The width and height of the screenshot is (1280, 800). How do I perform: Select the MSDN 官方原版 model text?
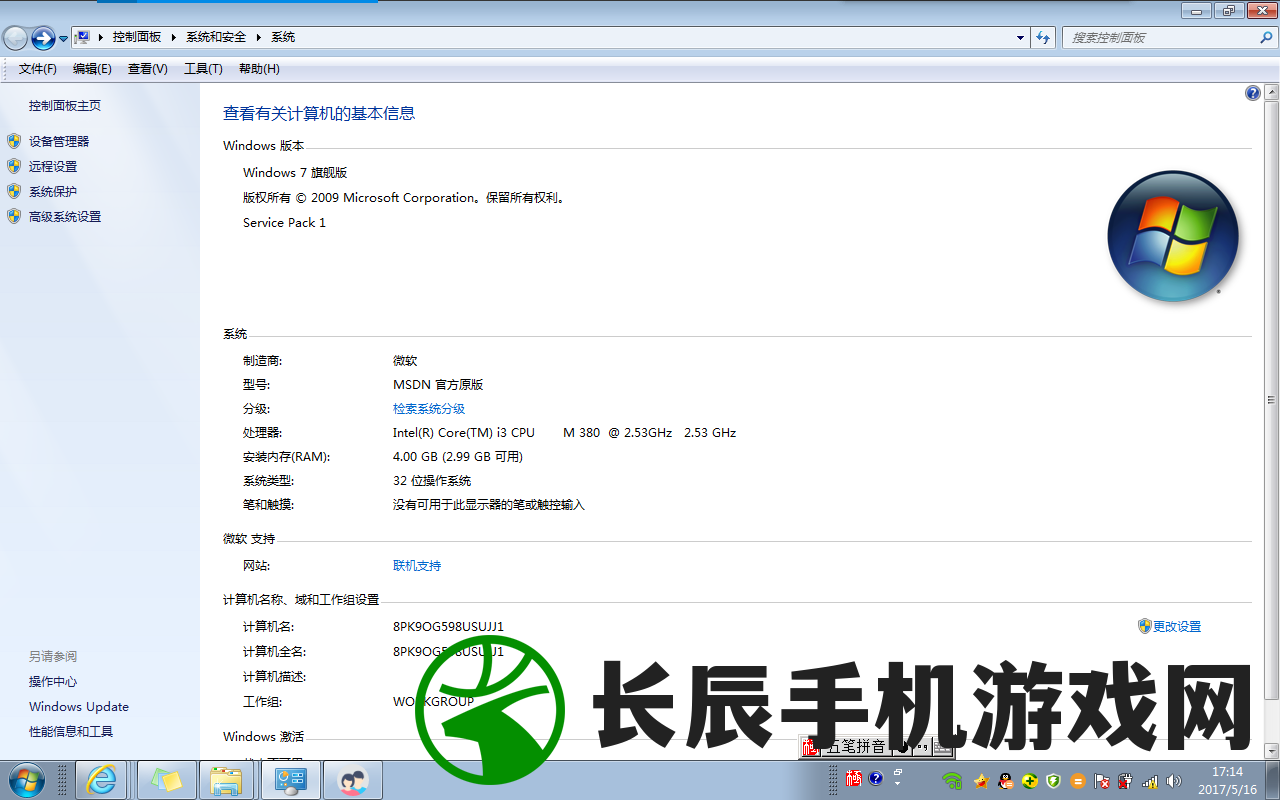[438, 385]
